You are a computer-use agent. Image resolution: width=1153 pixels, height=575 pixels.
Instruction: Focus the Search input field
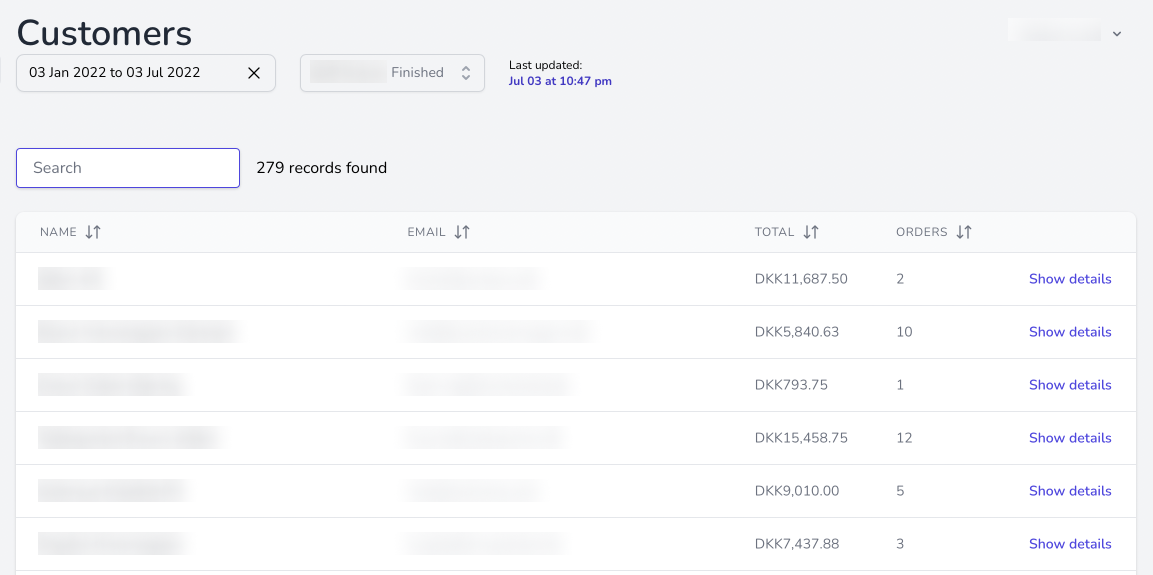(x=128, y=168)
